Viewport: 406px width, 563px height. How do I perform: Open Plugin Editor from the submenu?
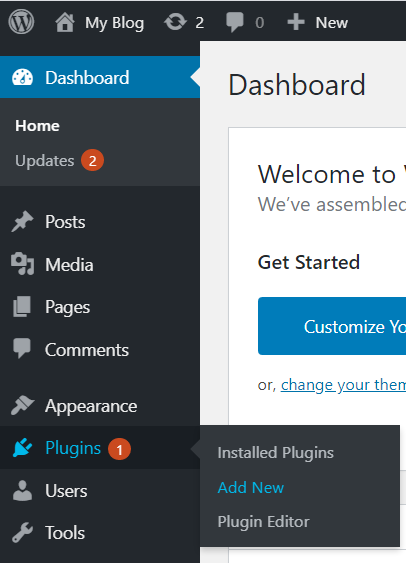263,522
